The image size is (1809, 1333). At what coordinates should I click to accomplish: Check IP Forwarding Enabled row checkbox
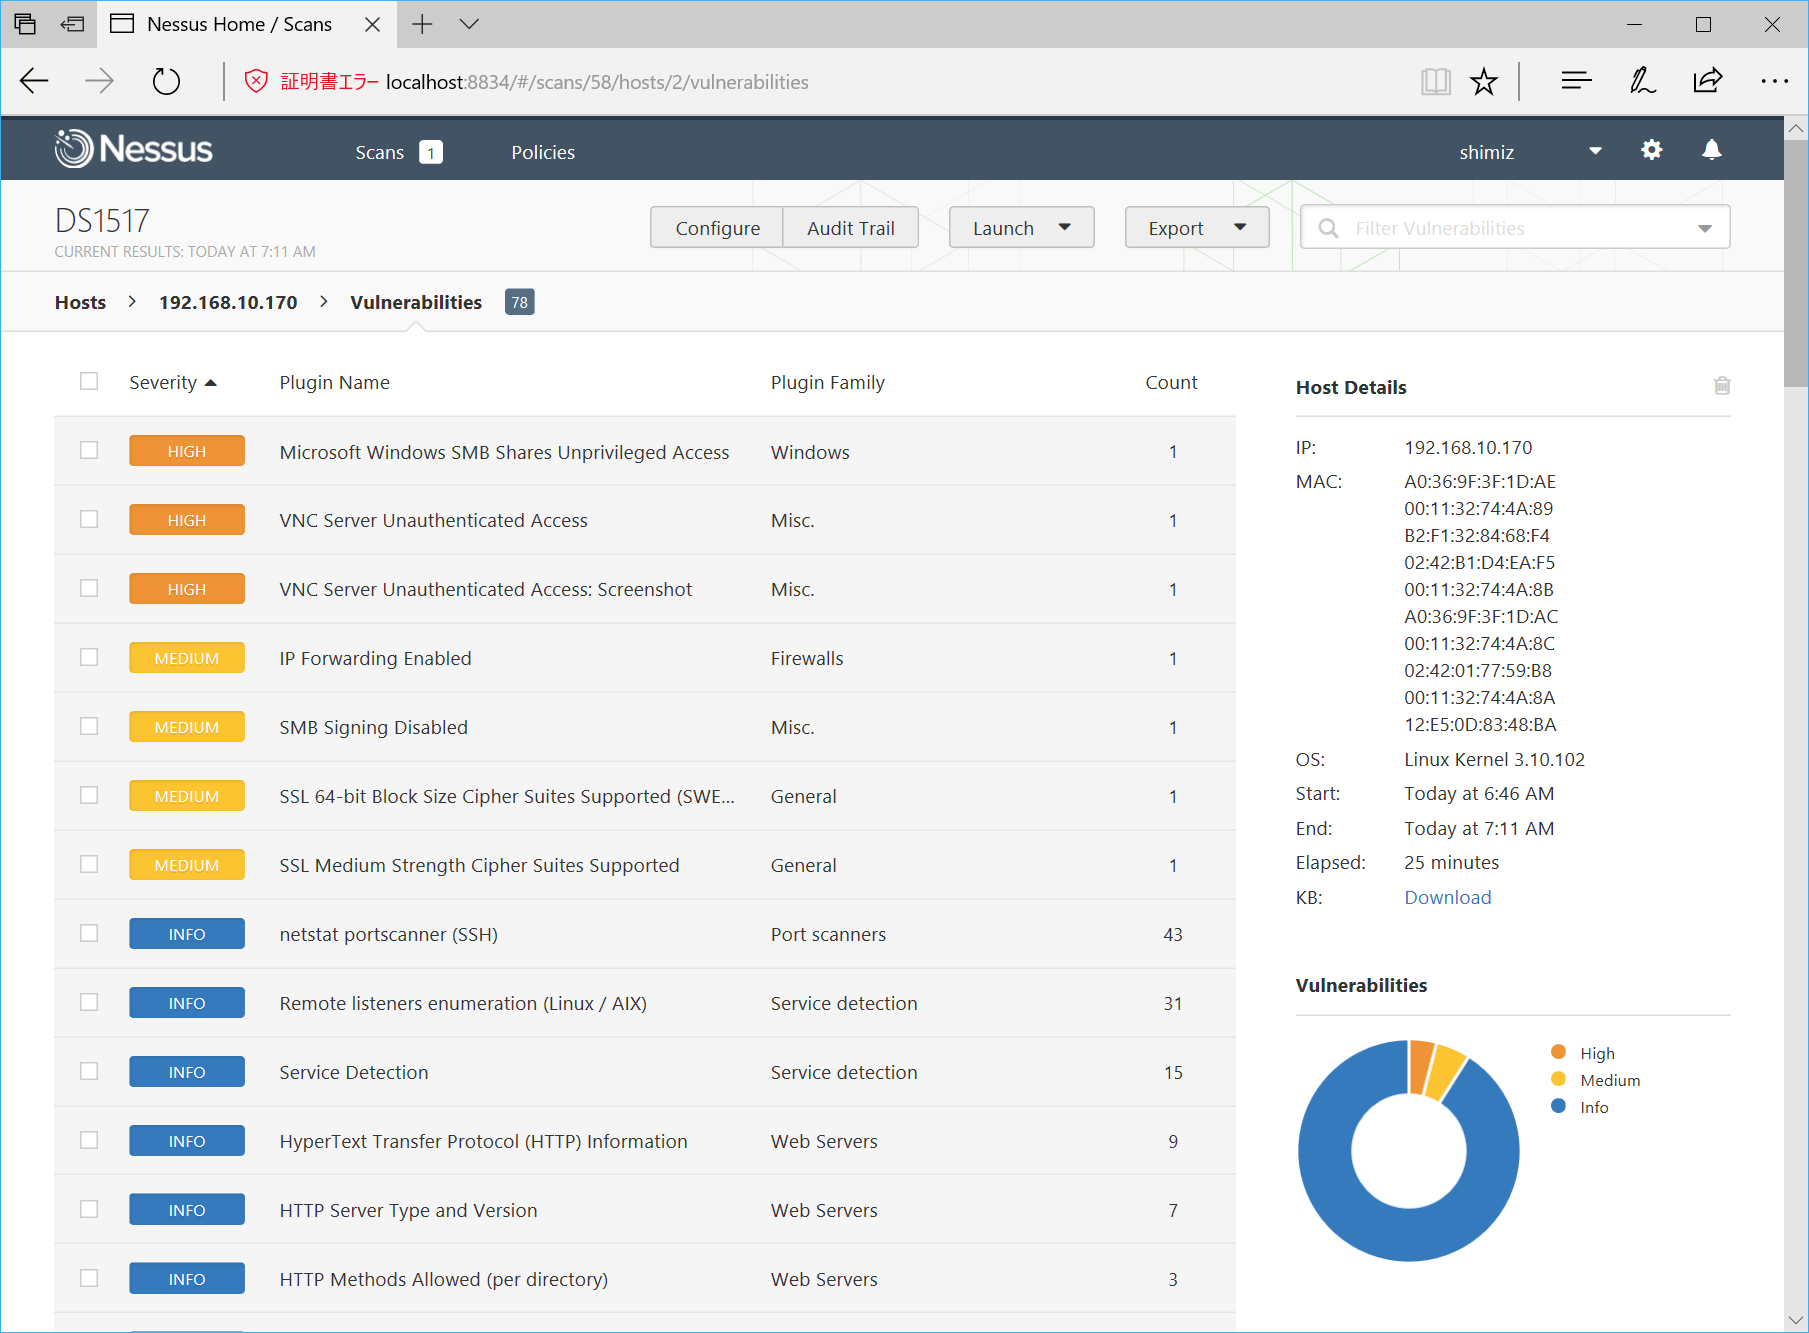tap(89, 657)
